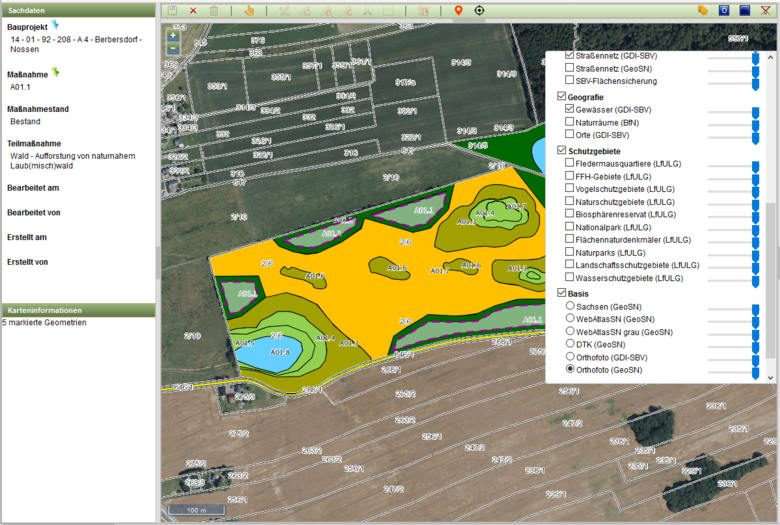Click the blue pin next to Bauprojekt

tap(56, 23)
